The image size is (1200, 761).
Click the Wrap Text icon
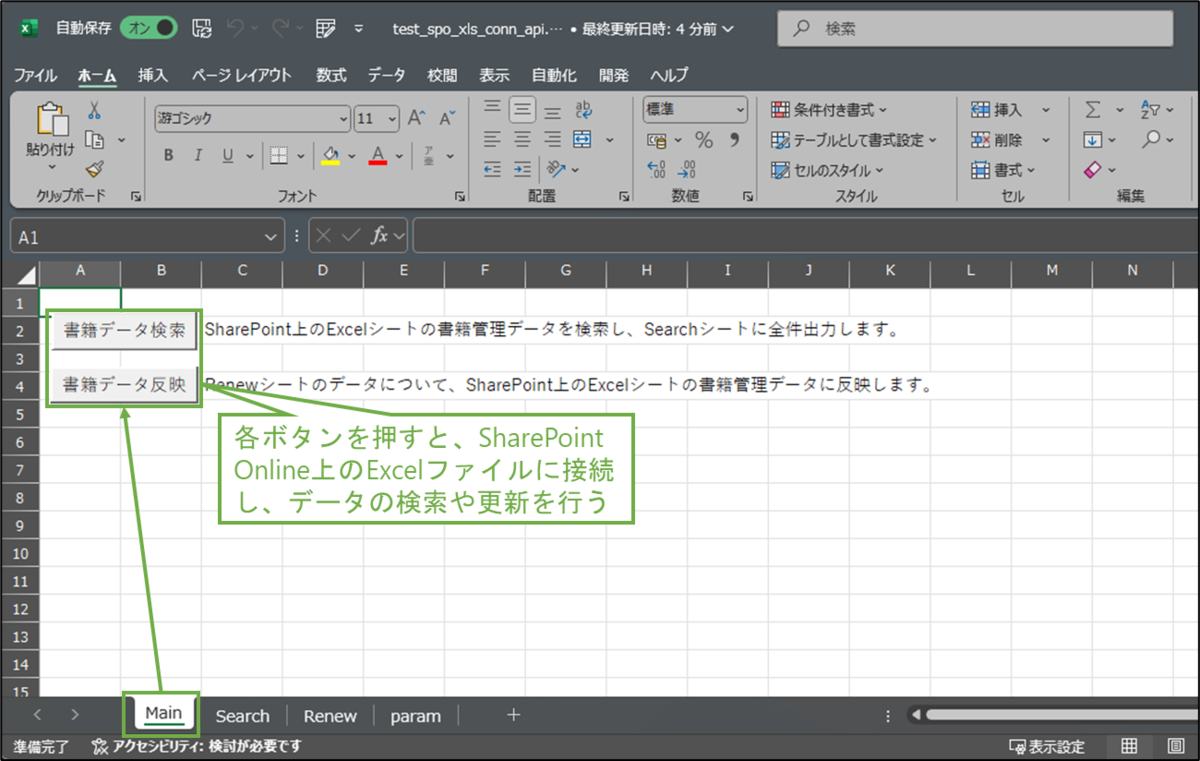[584, 110]
